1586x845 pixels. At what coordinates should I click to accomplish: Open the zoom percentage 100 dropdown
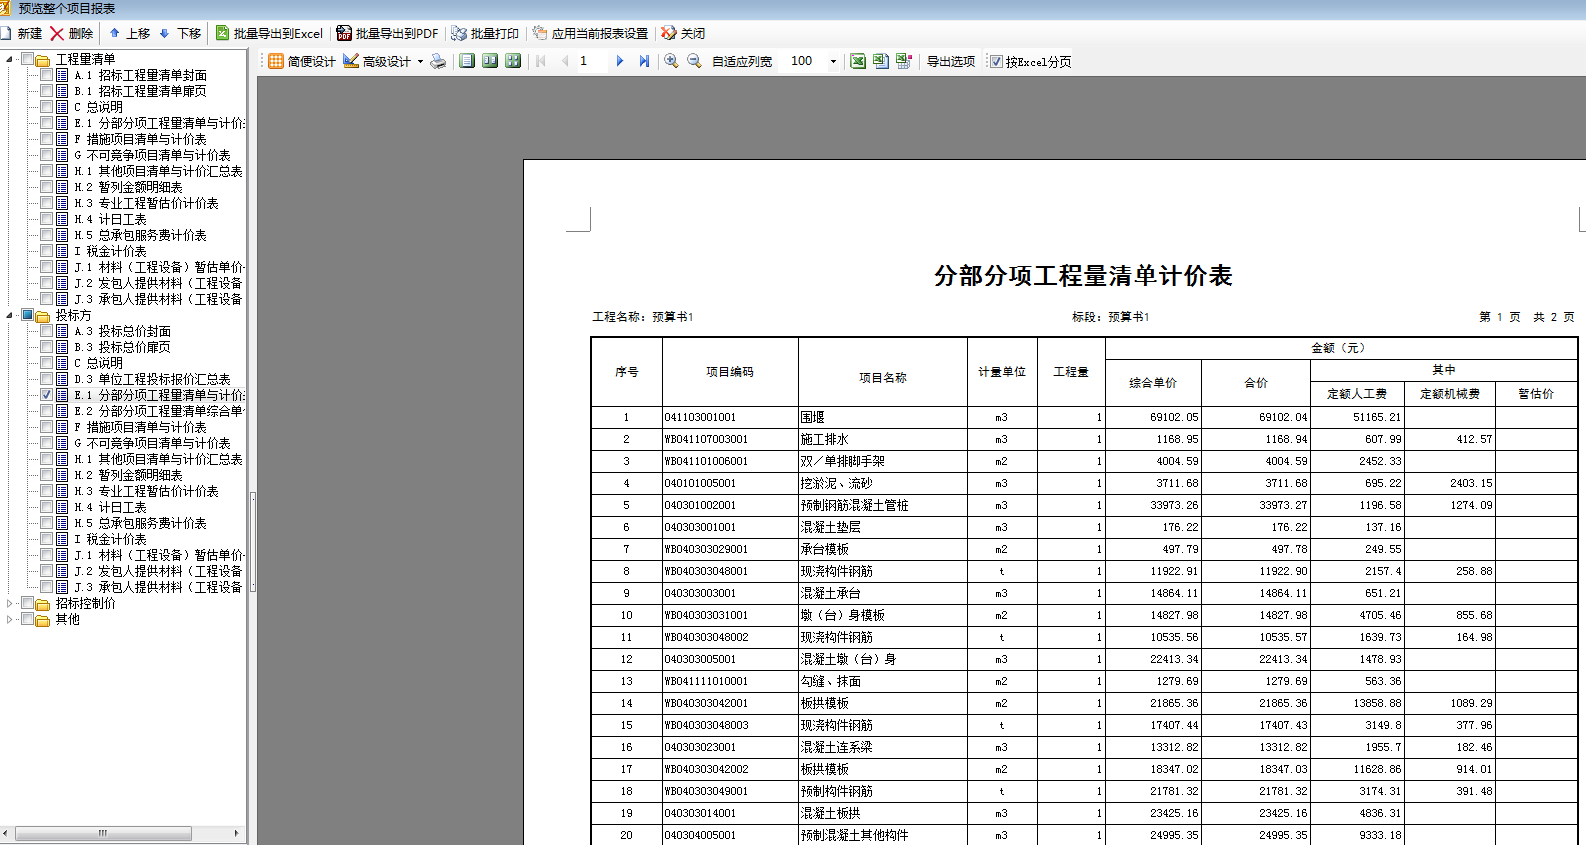pyautogui.click(x=833, y=61)
